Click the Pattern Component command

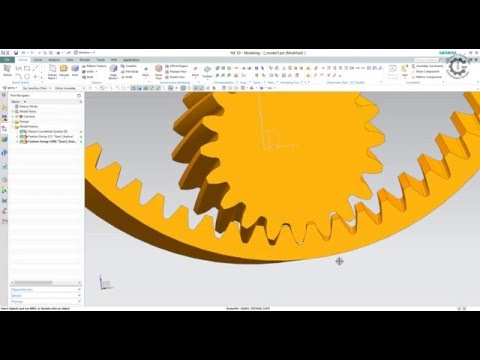426,77
